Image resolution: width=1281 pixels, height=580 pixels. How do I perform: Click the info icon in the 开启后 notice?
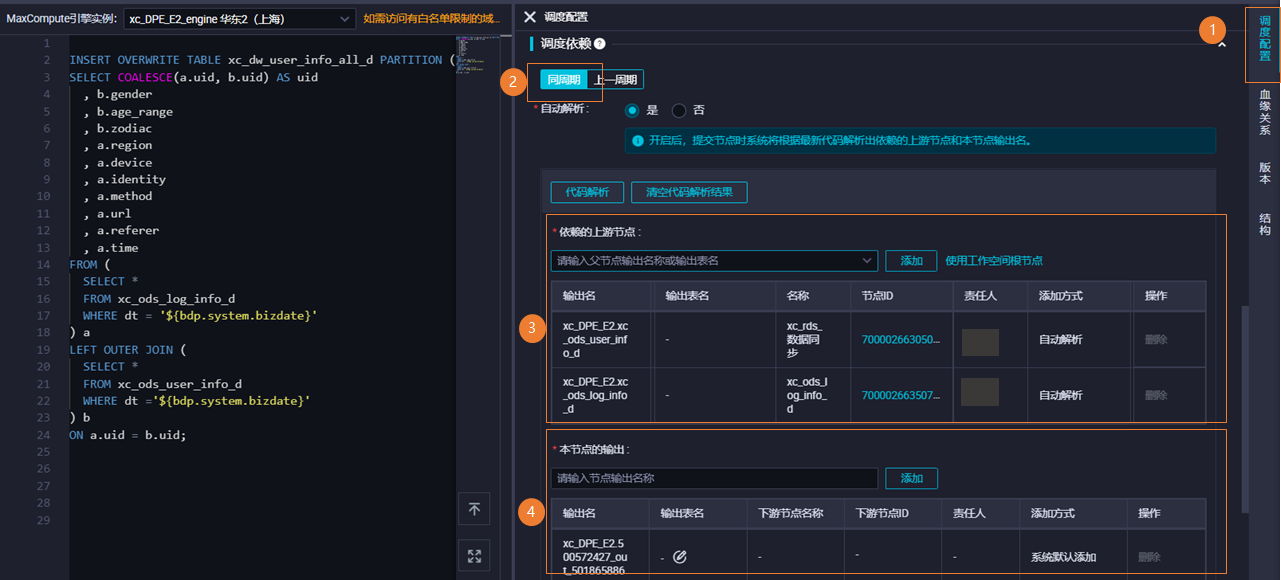[x=637, y=141]
